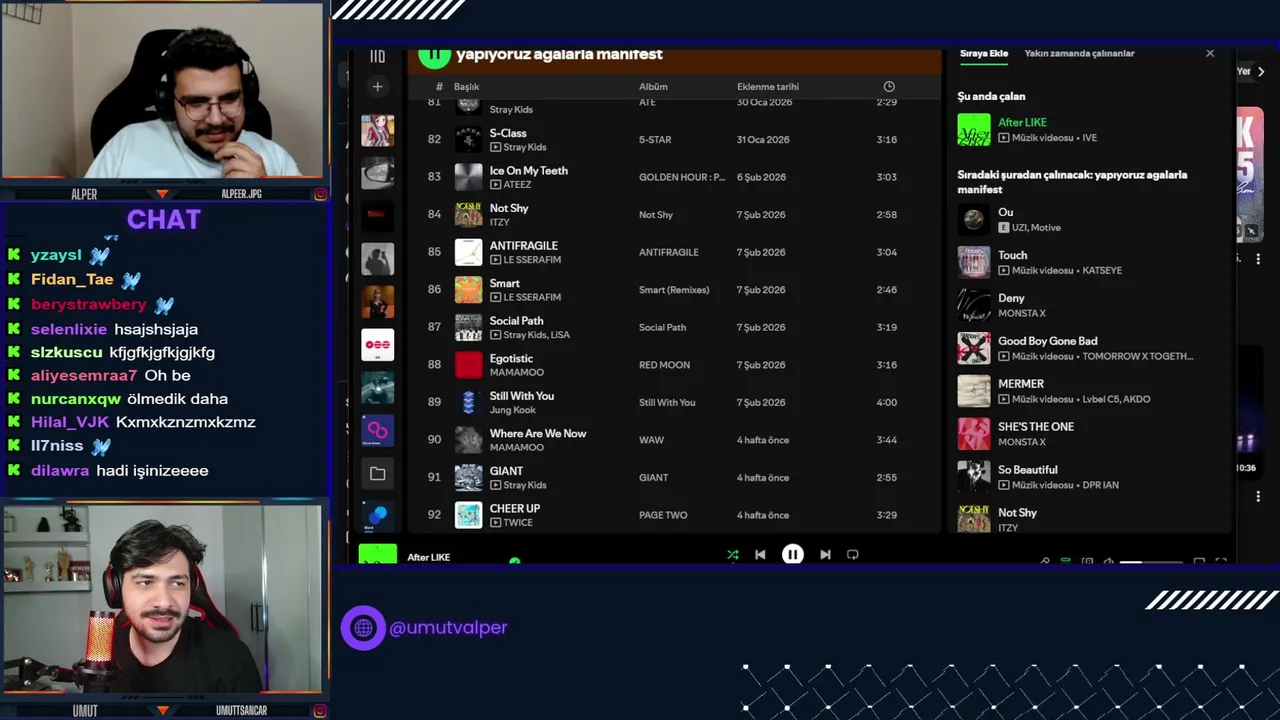The width and height of the screenshot is (1280, 720).
Task: Pause playback with the white circle button
Action: 792,555
